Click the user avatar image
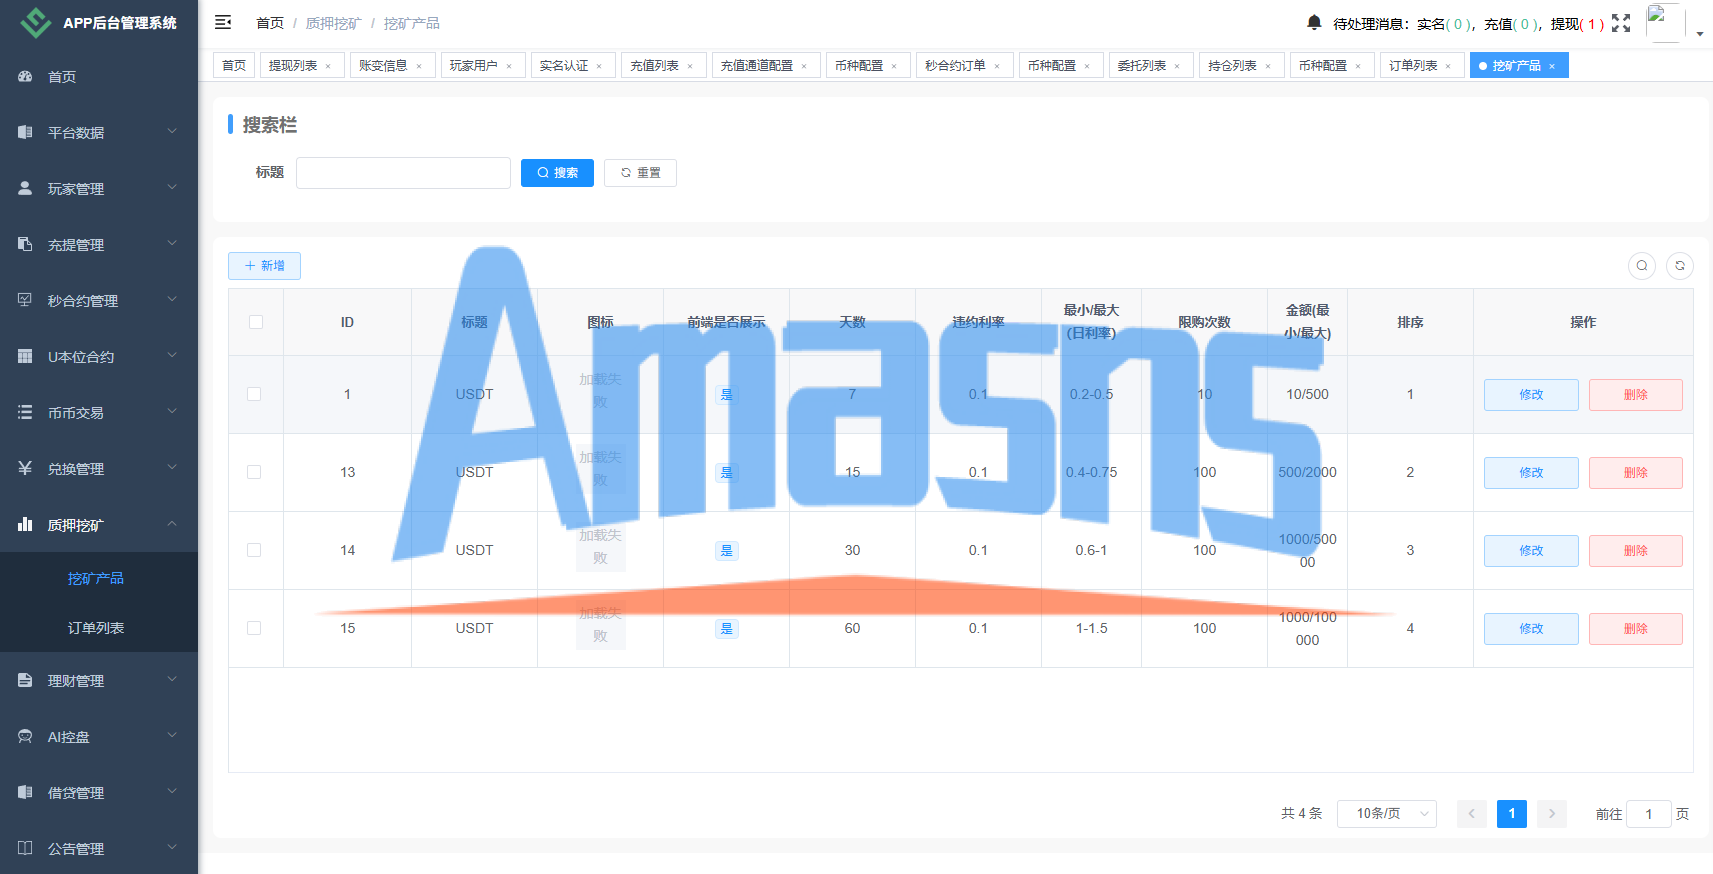The height and width of the screenshot is (874, 1713). (1665, 23)
